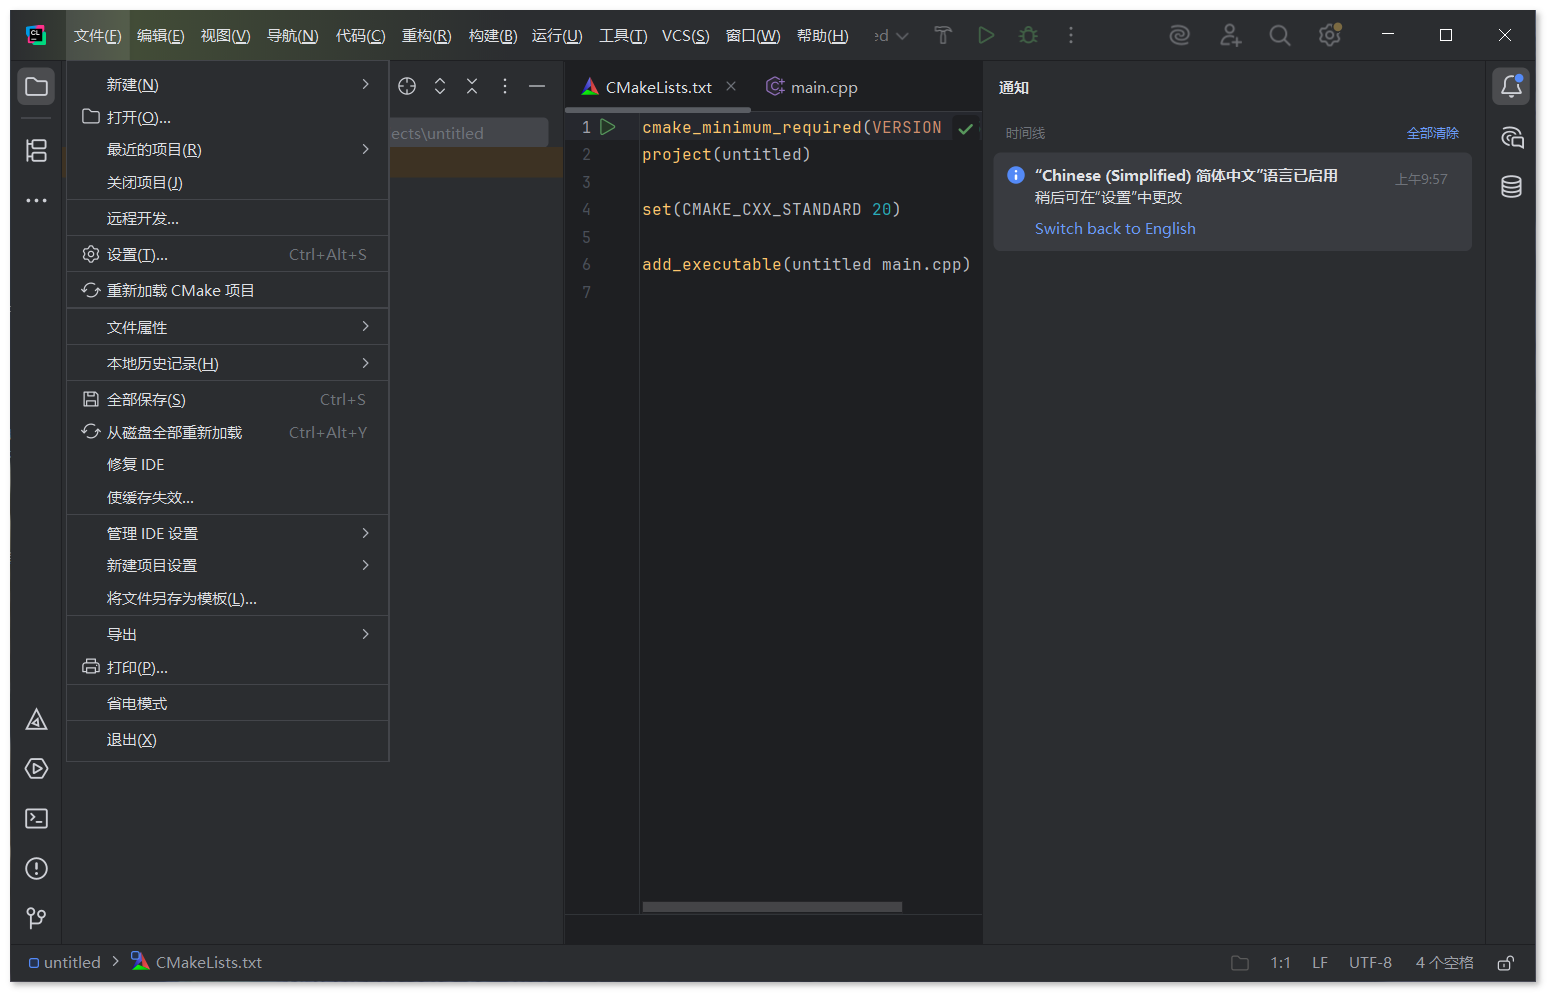Open the run configuration dropdown arrow

(902, 36)
